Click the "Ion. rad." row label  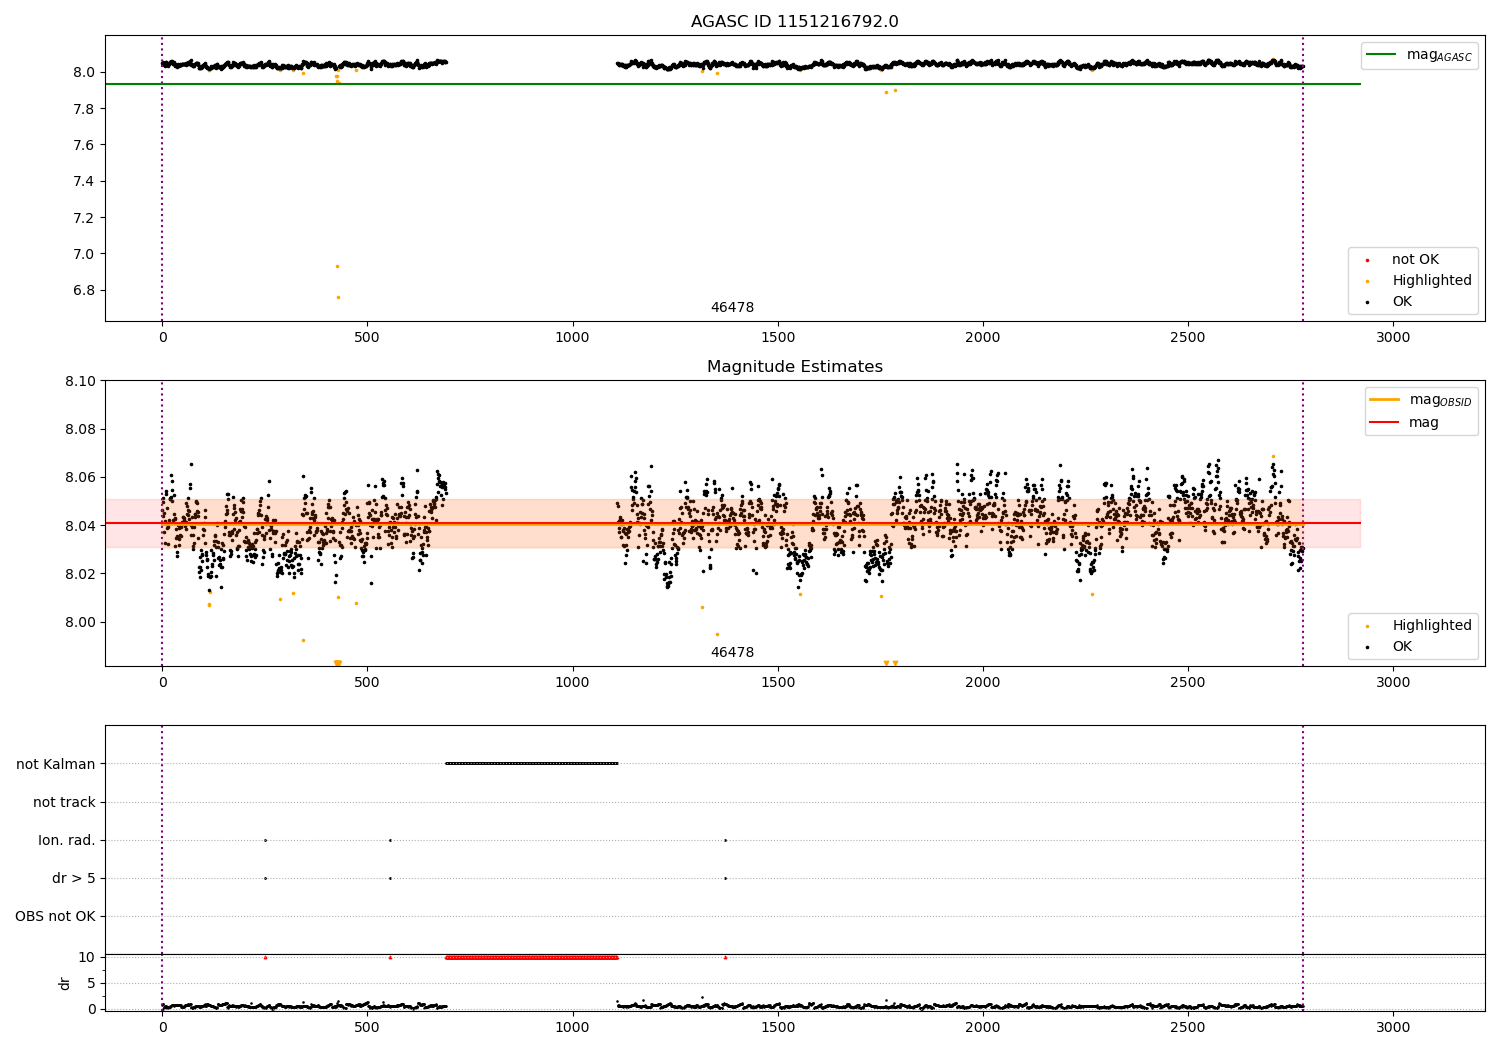[x=67, y=840]
